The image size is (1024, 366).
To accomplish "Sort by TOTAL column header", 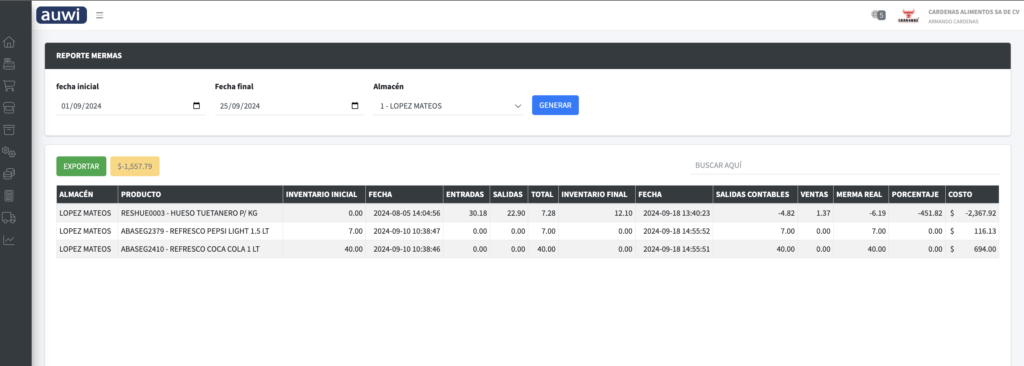I will click(543, 194).
